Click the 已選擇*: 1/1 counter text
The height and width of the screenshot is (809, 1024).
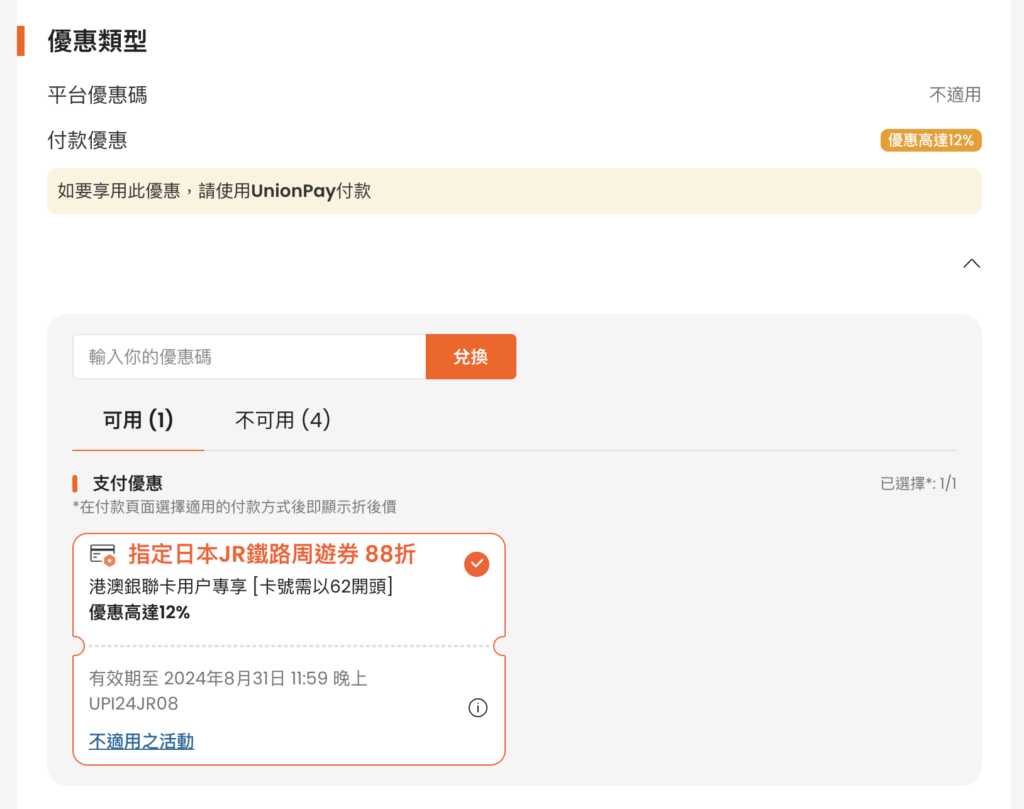918,484
